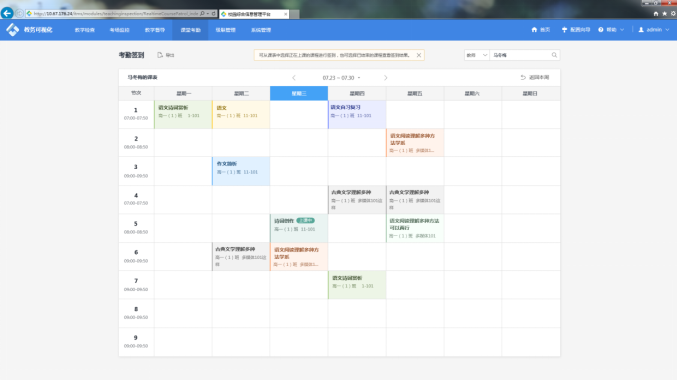Click the export document icon beside 考勤签到

click(x=160, y=55)
